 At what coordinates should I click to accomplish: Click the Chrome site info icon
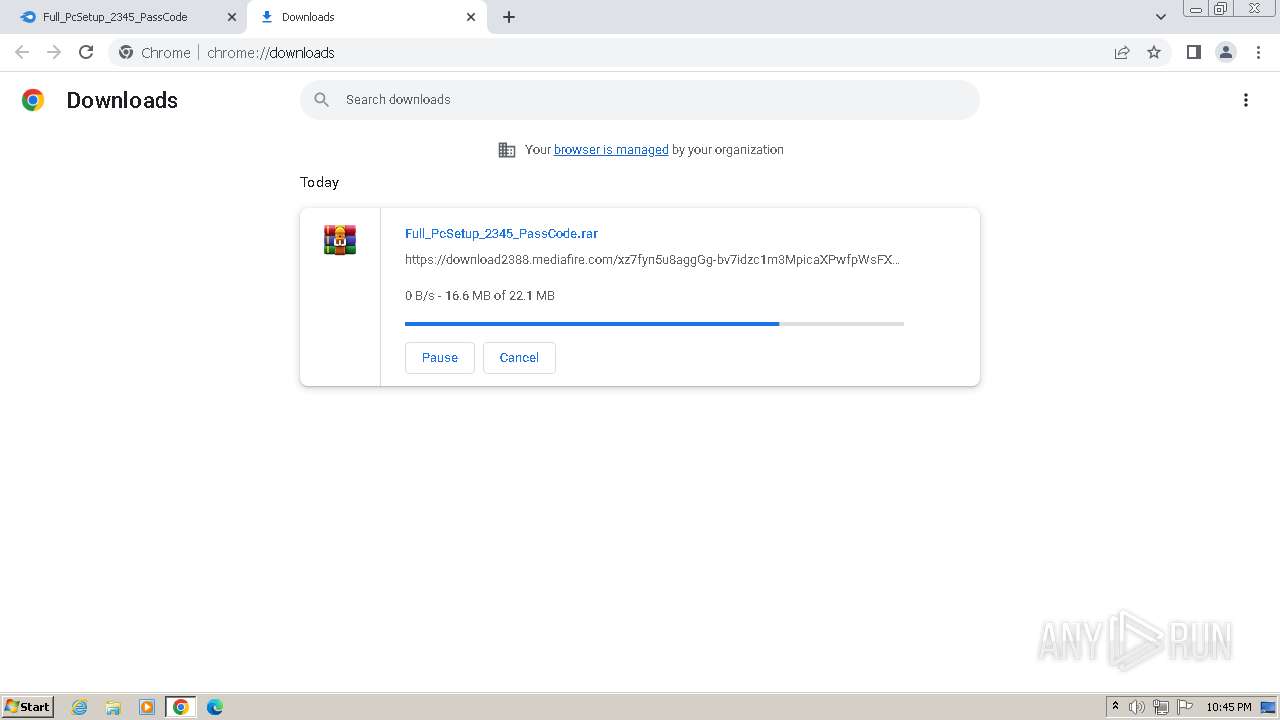click(x=126, y=52)
